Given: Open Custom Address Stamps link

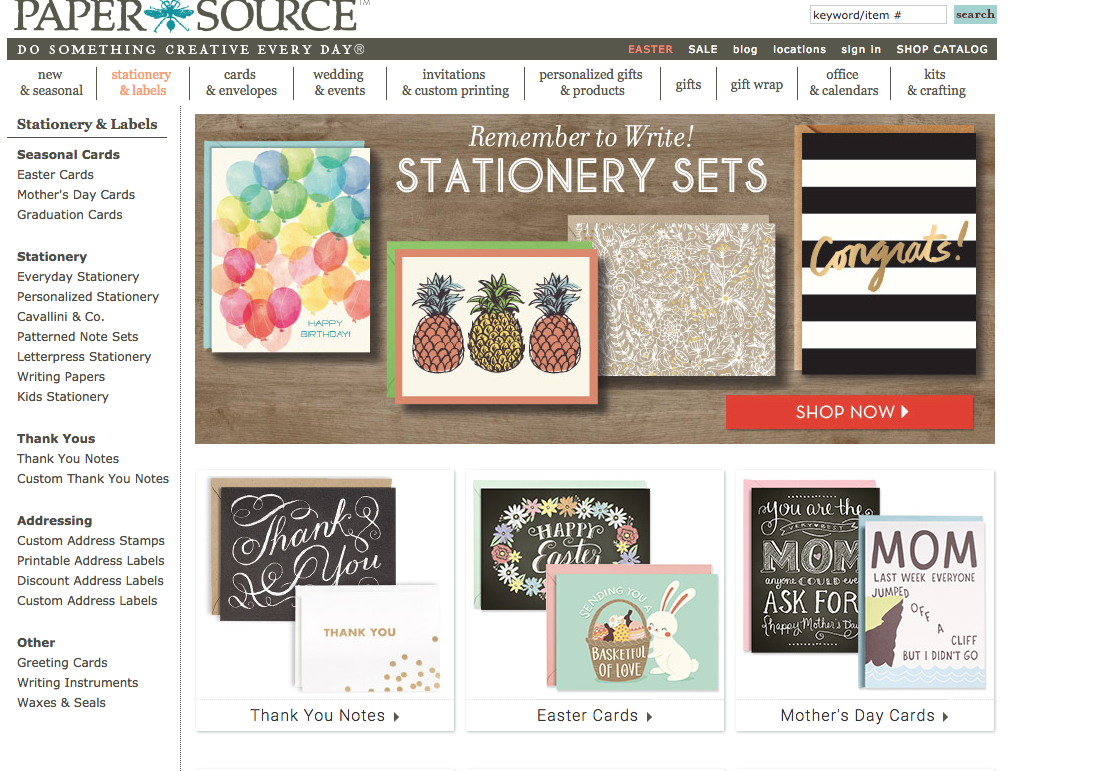Looking at the screenshot, I should (90, 541).
